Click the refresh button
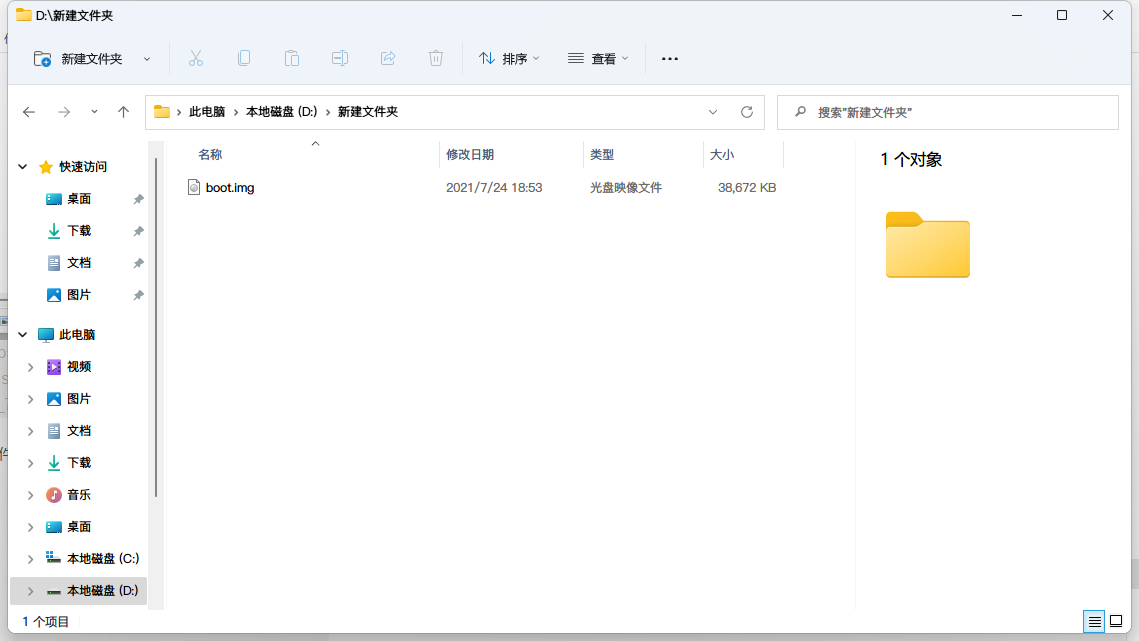This screenshot has width=1139, height=641. (747, 112)
